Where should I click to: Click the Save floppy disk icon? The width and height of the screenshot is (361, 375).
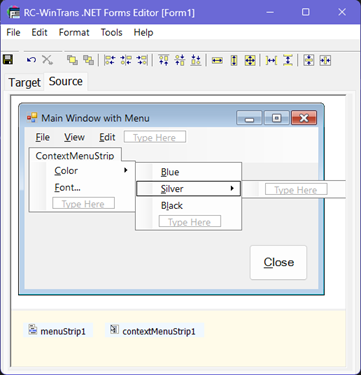click(8, 60)
